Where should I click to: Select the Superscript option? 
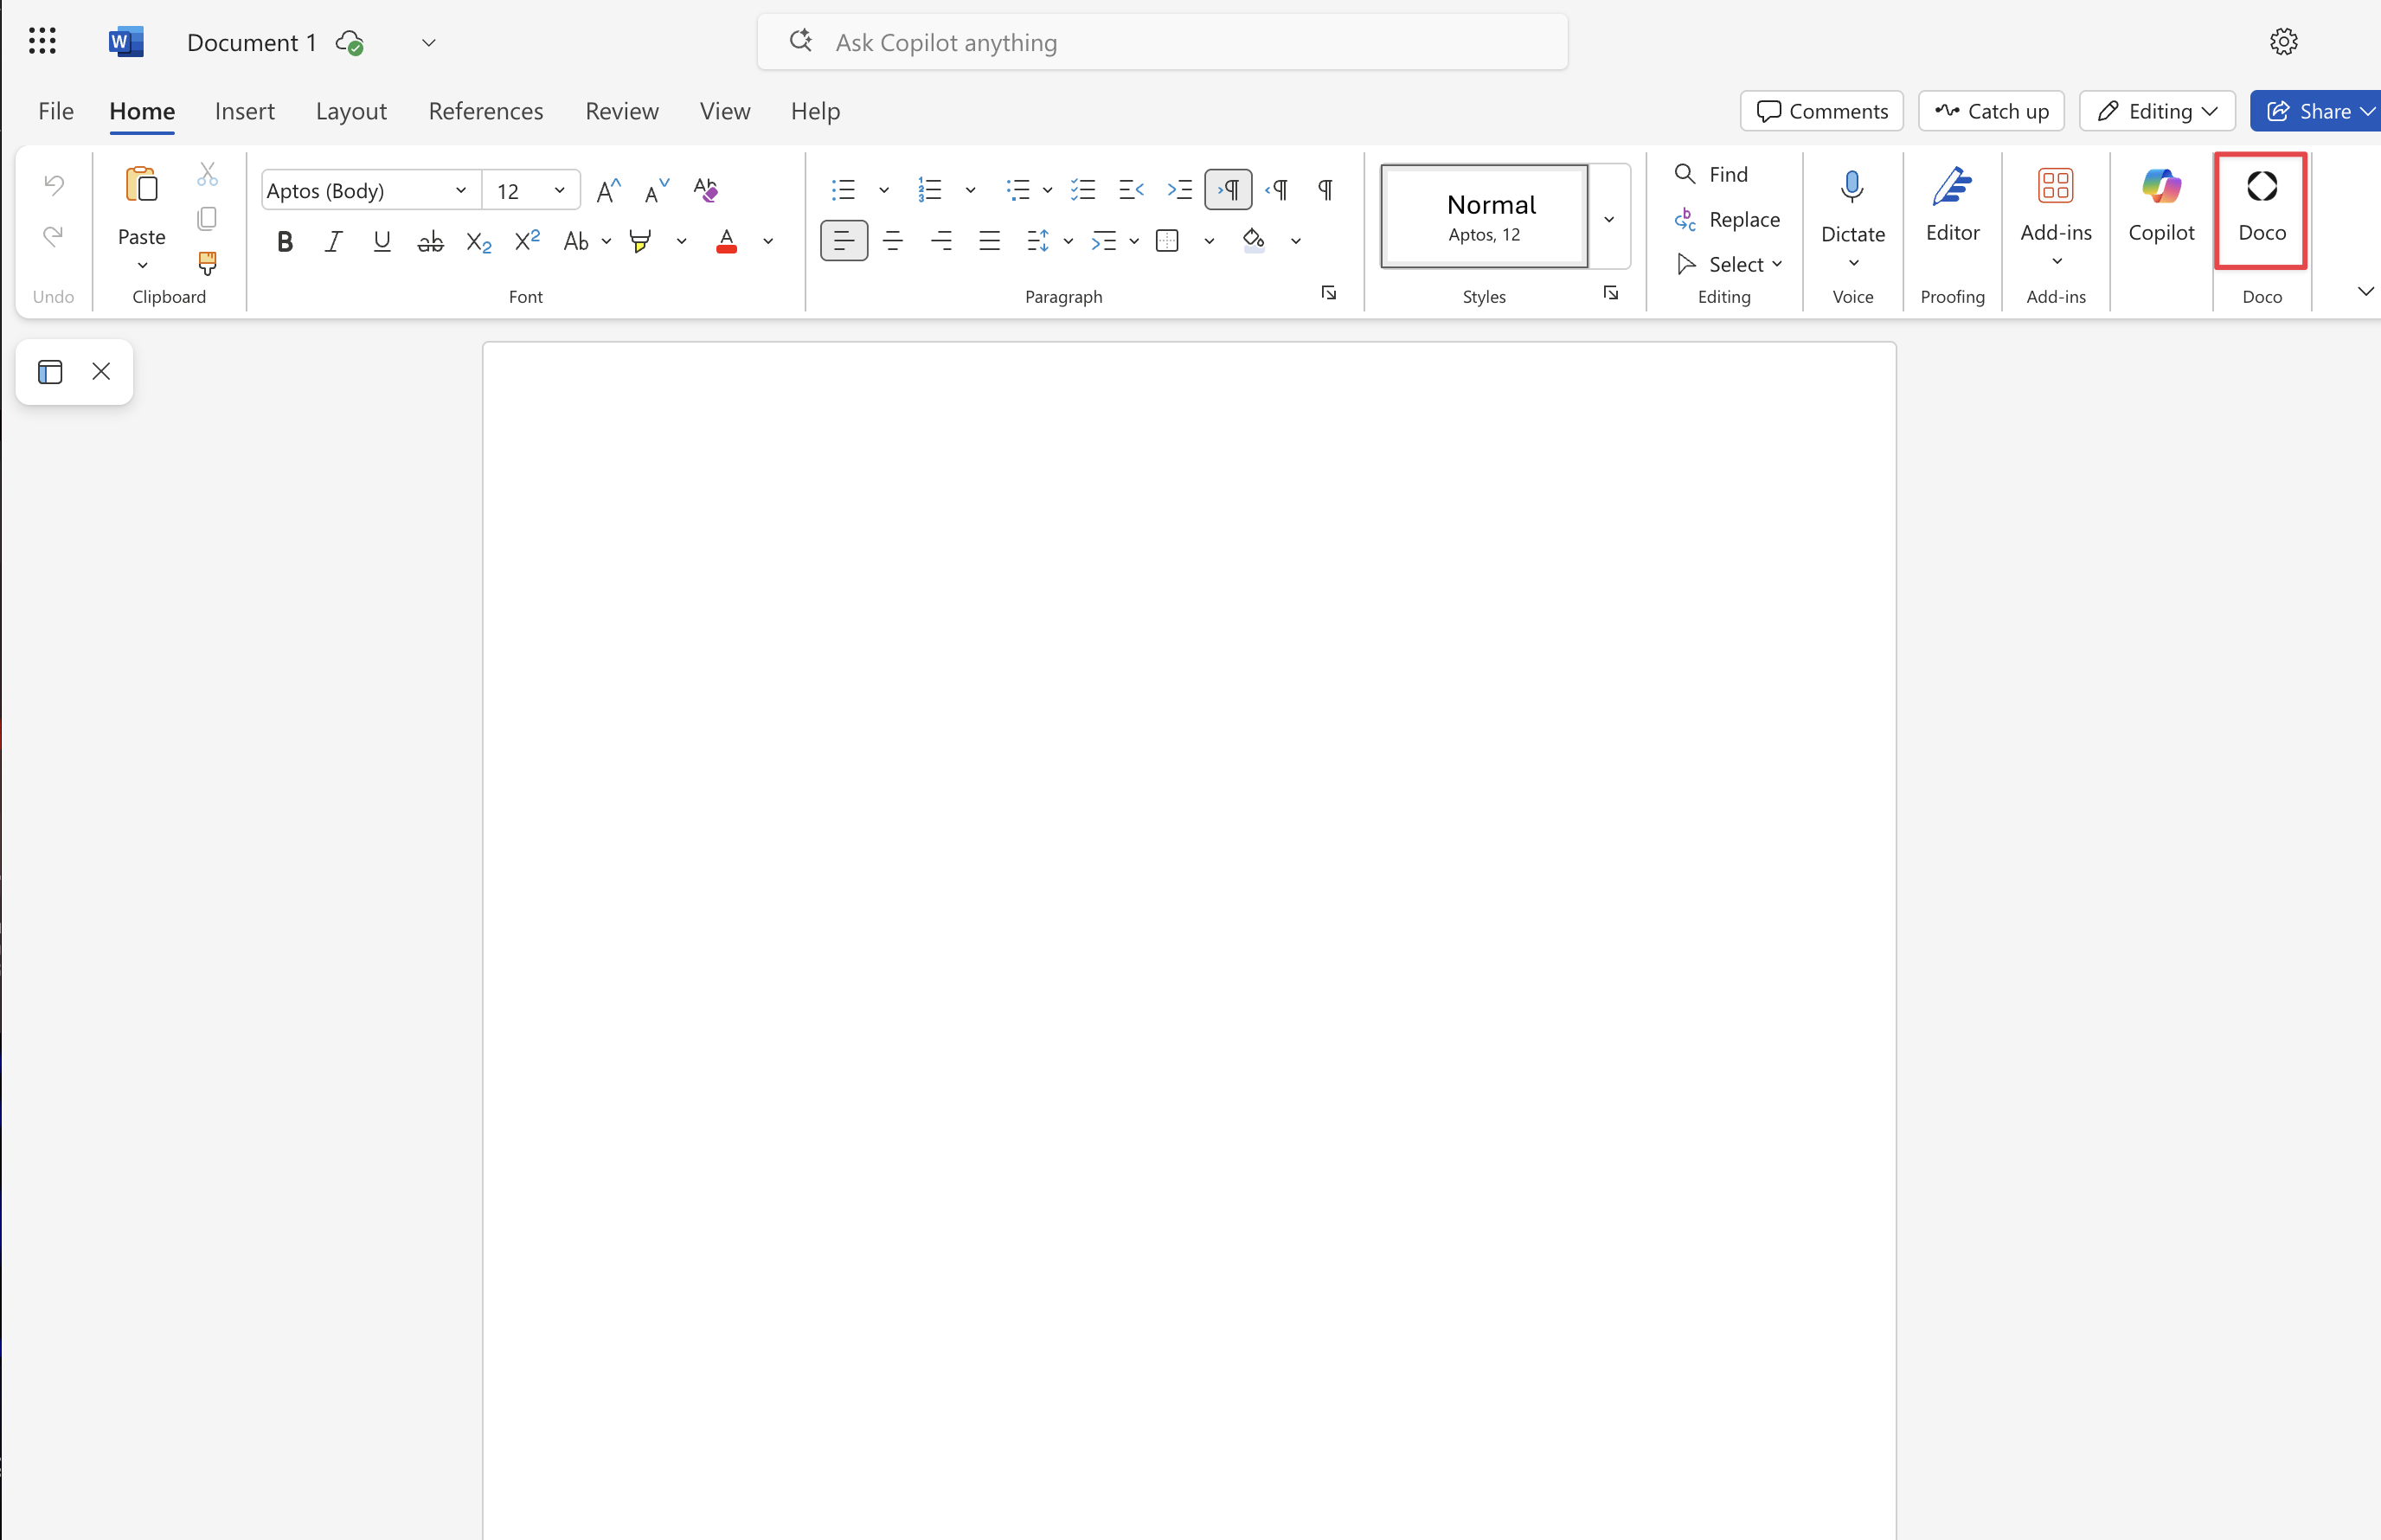[527, 240]
